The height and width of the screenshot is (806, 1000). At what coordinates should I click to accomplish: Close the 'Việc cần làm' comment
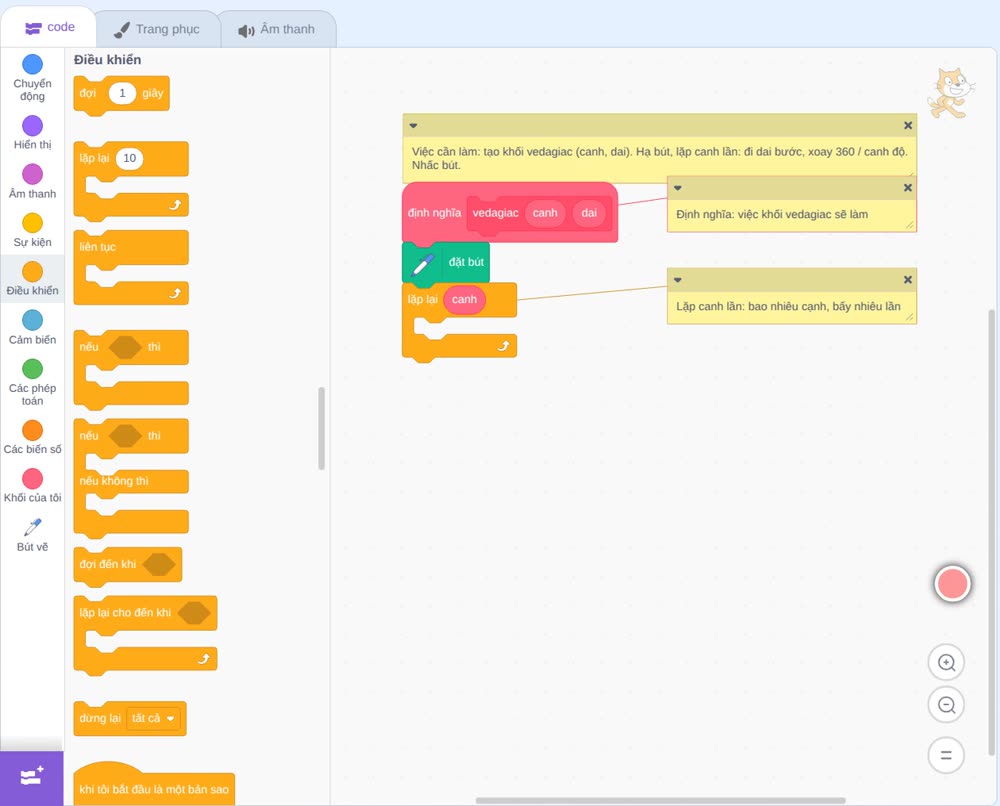click(908, 126)
